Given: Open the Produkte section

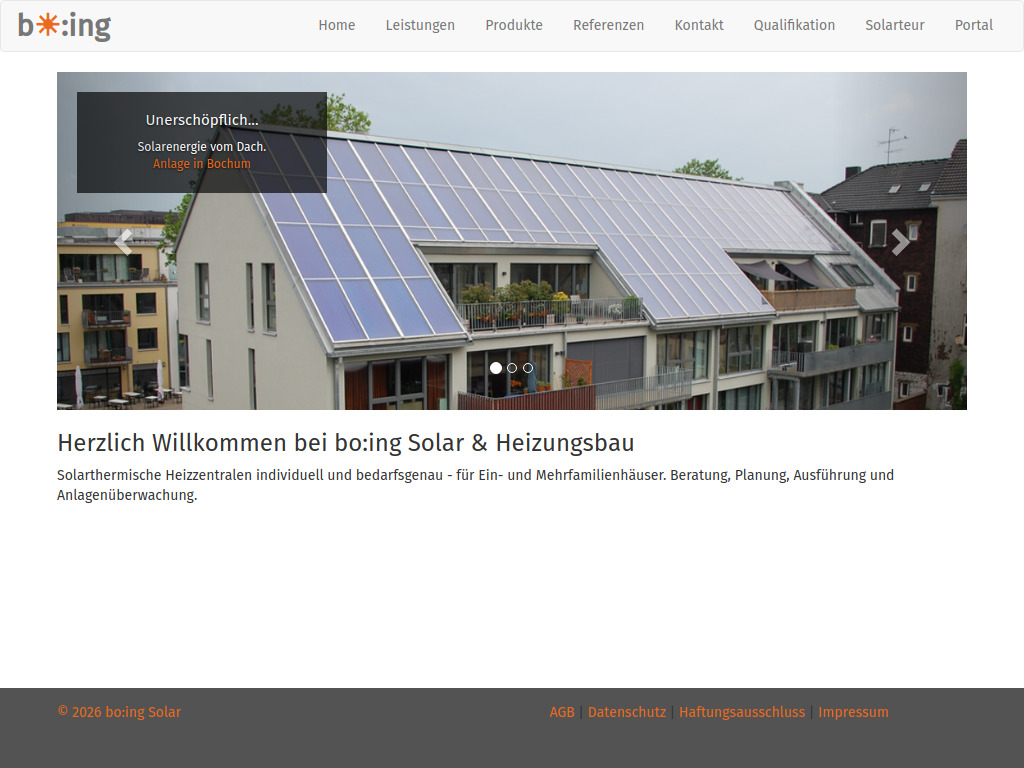Looking at the screenshot, I should (514, 25).
